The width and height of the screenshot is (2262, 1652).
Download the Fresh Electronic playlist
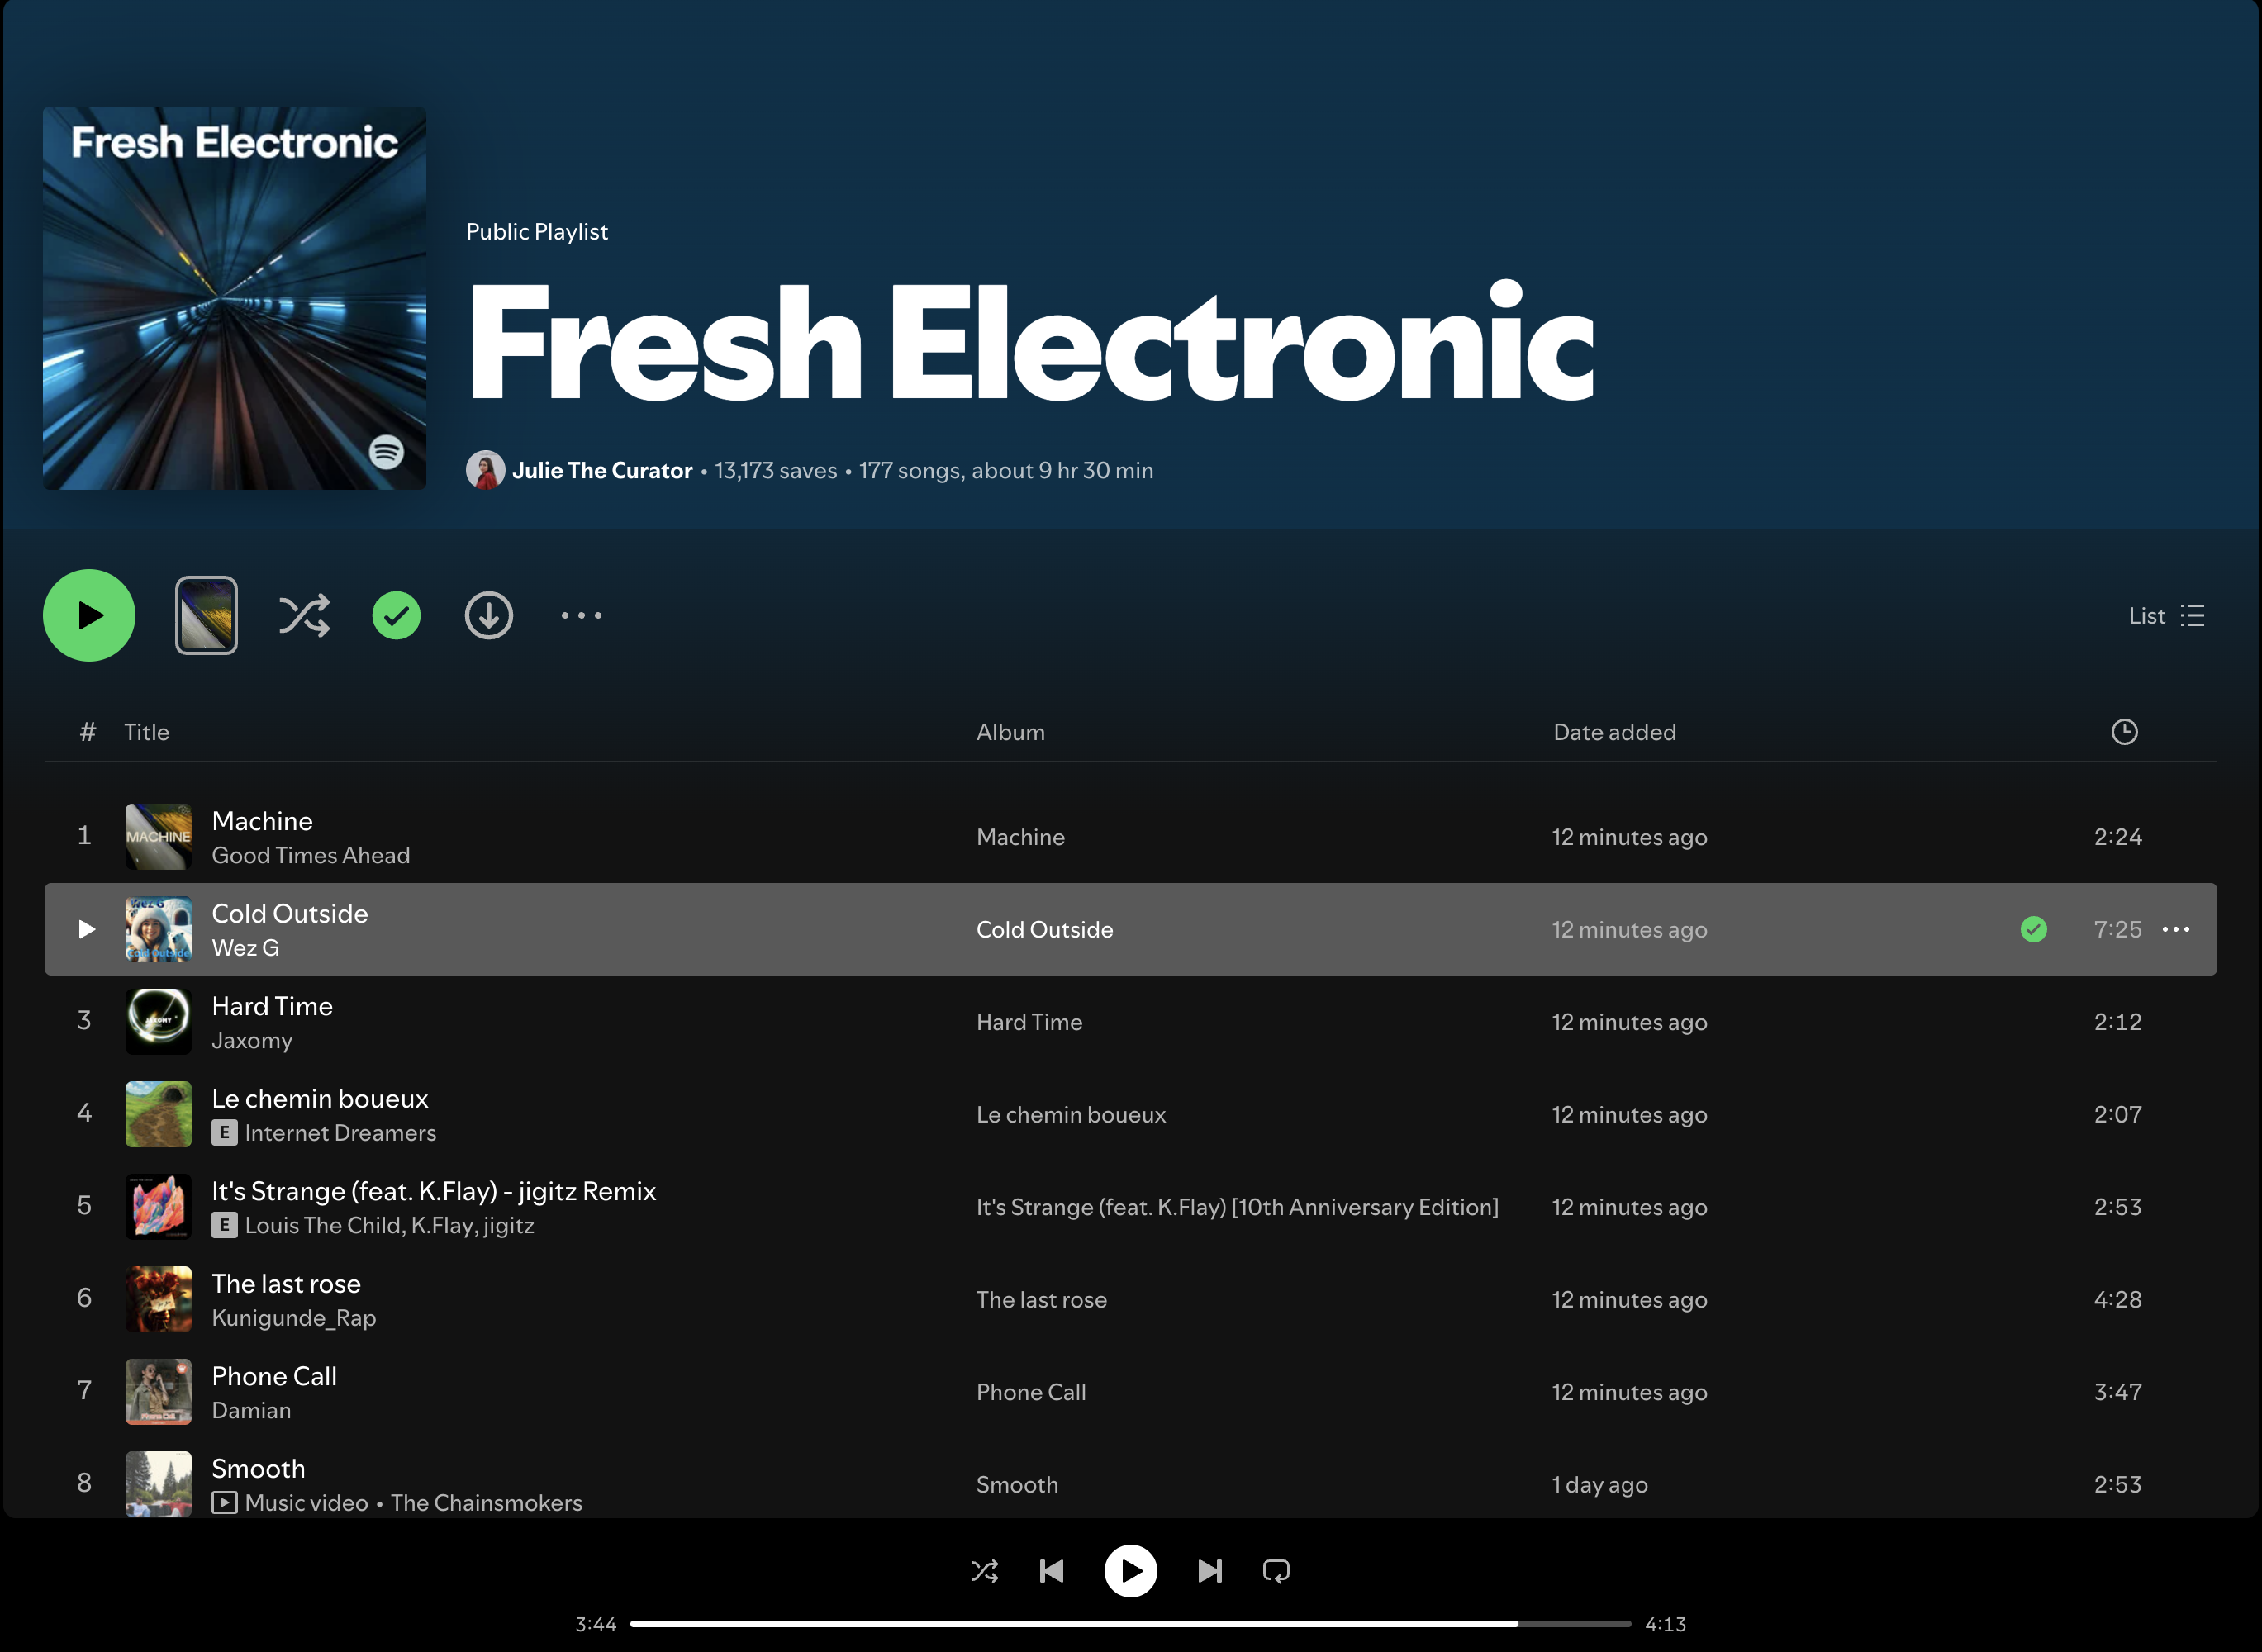point(488,616)
